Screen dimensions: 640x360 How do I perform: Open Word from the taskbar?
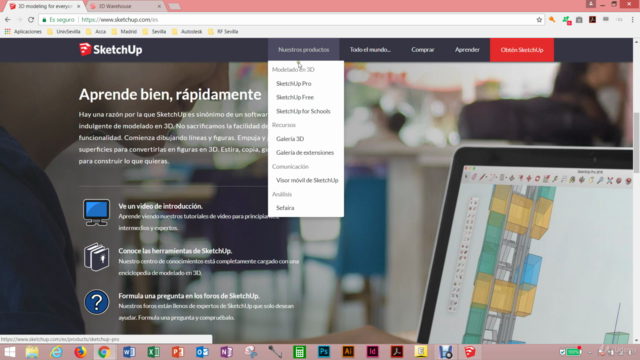pyautogui.click(x=129, y=352)
